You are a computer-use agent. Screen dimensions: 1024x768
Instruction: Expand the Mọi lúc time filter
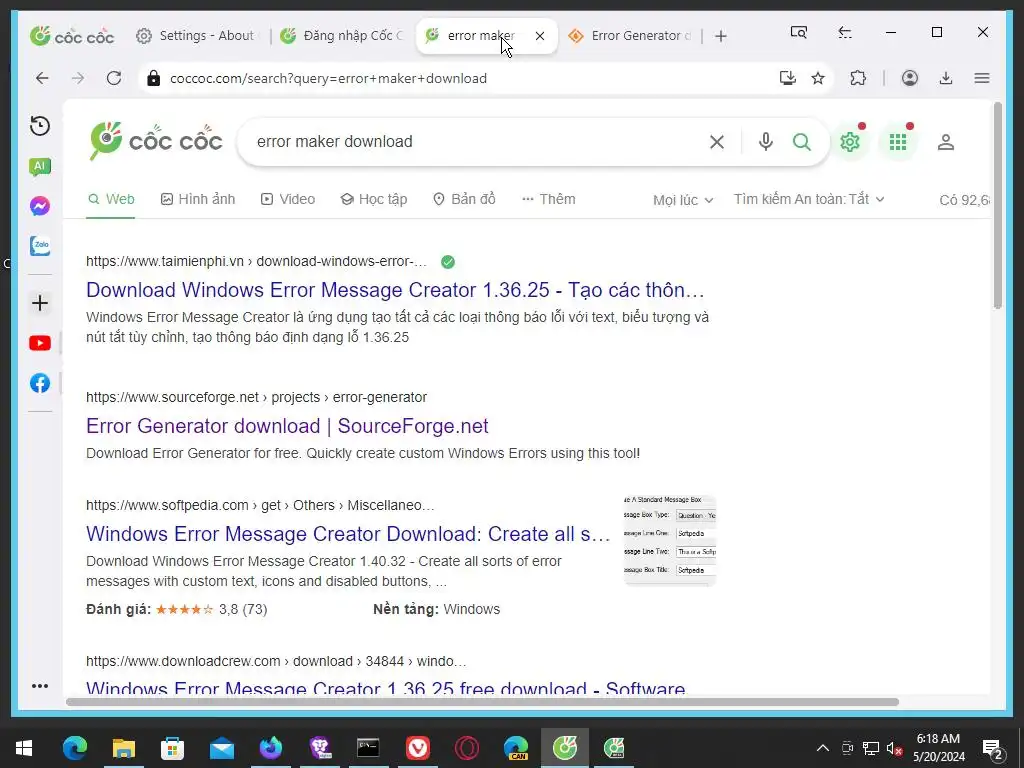point(683,200)
